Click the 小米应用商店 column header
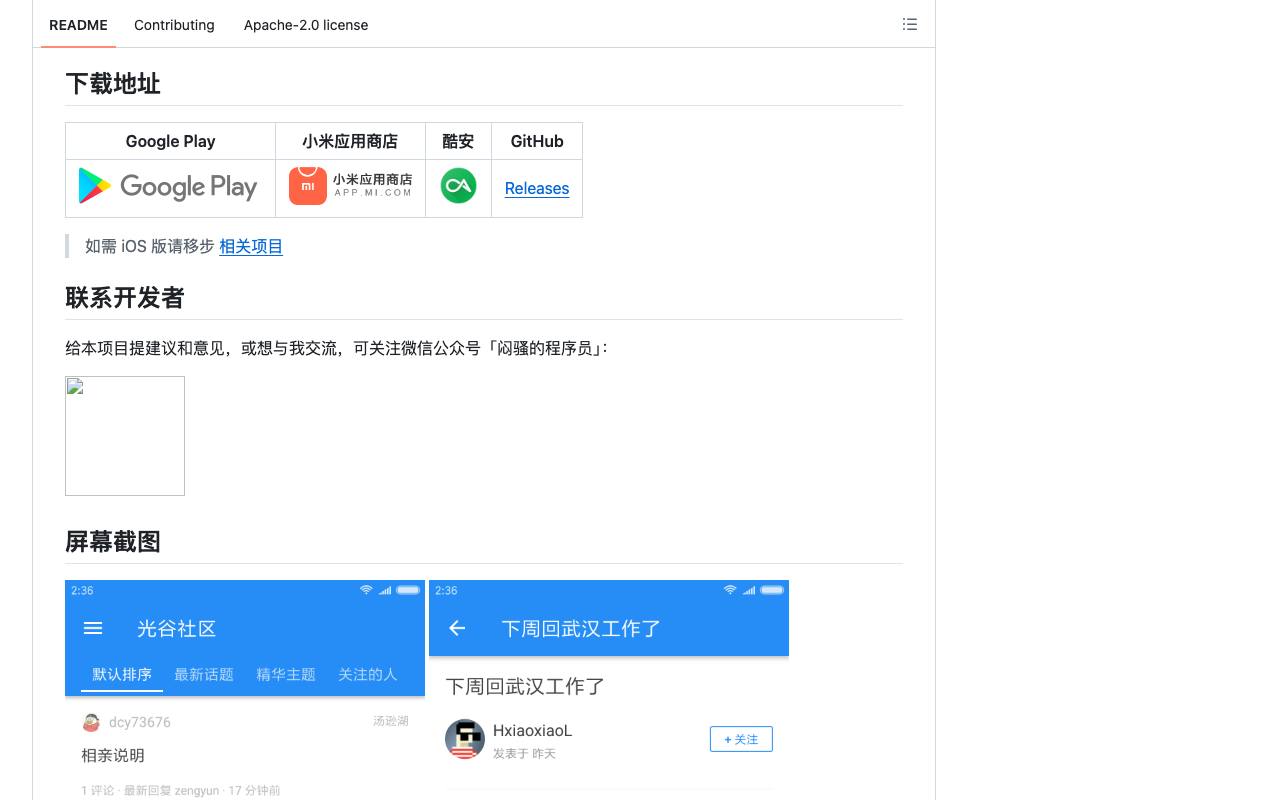Image resolution: width=1280 pixels, height=800 pixels. [350, 141]
